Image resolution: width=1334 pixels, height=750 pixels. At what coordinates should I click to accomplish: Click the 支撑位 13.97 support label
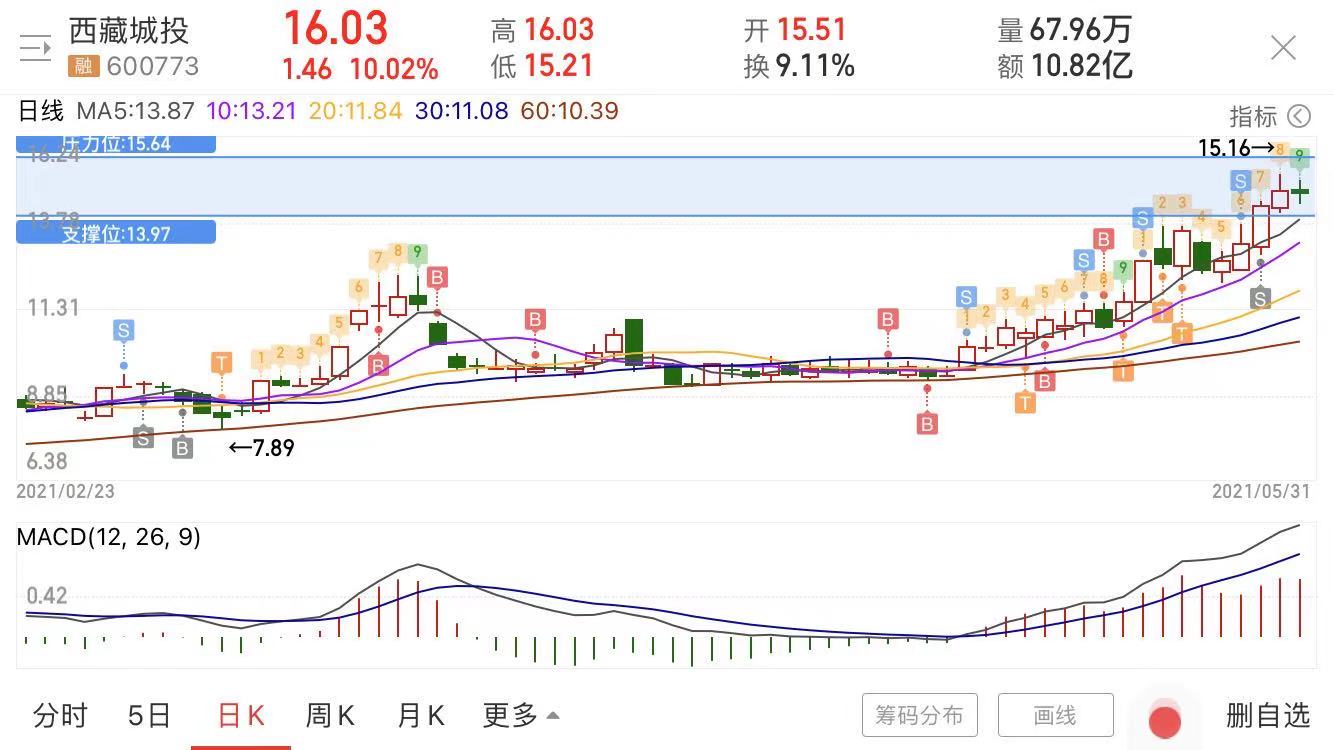[x=116, y=234]
